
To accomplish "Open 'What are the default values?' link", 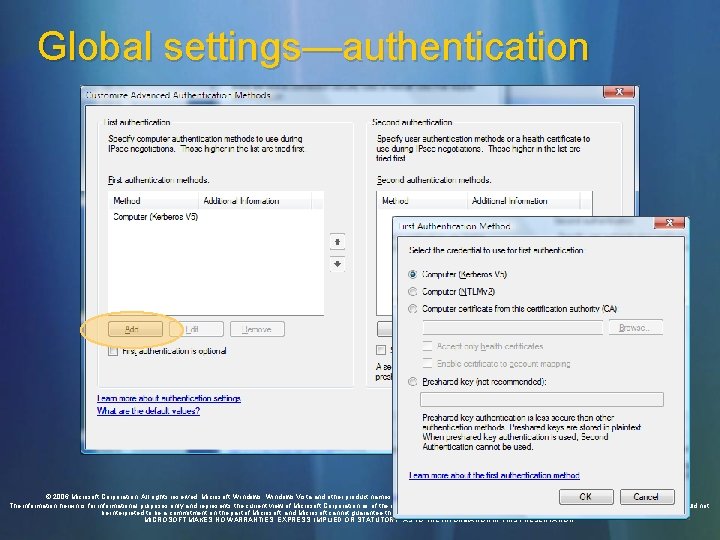I will point(148,411).
